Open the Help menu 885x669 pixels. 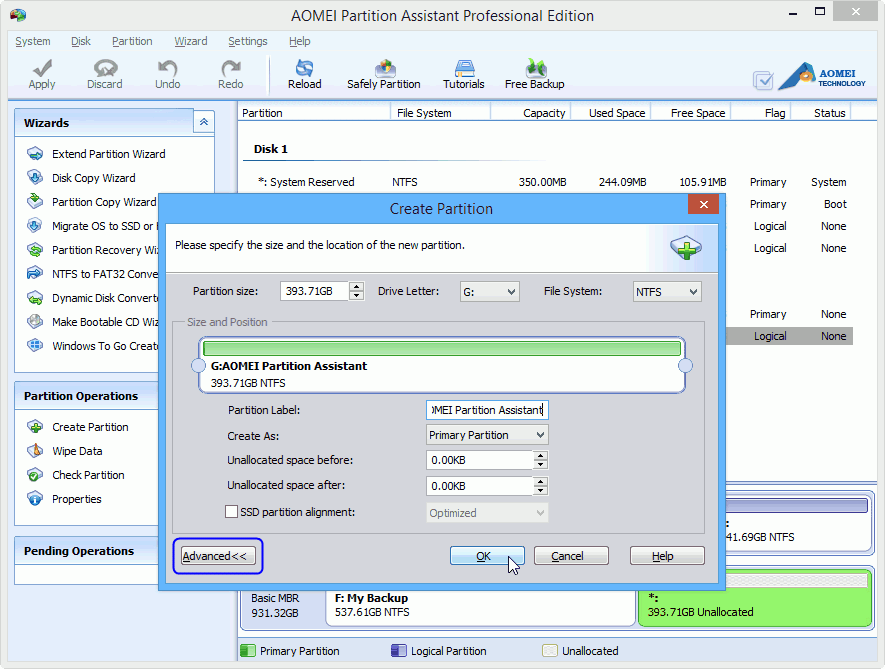coord(300,41)
